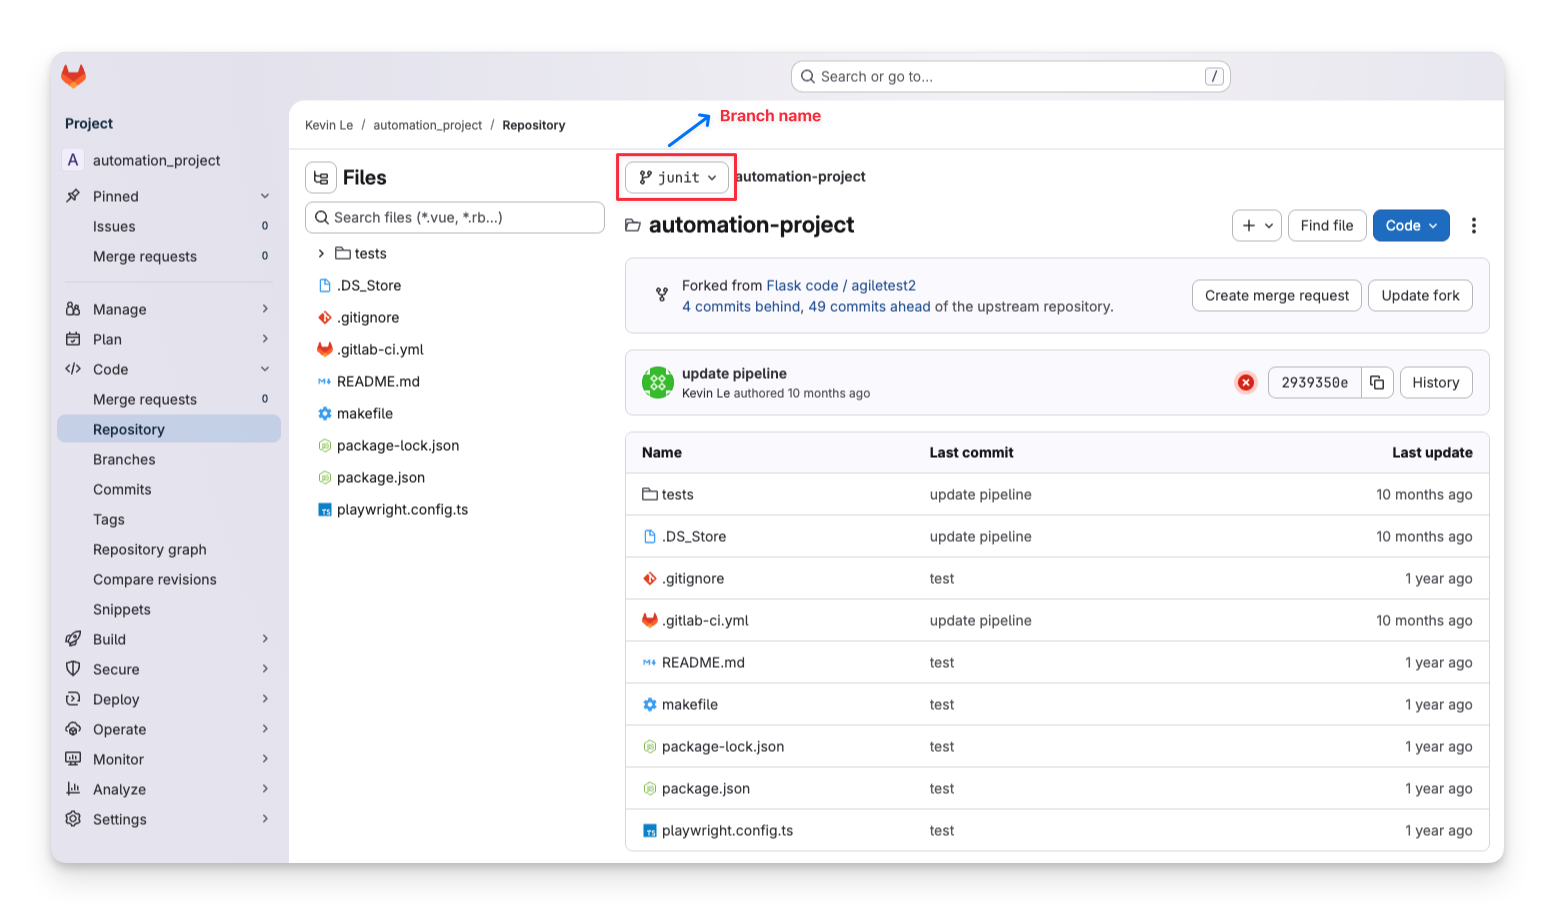Click the Create merge request button
Viewport: 1555px width, 914px height.
[1276, 295]
